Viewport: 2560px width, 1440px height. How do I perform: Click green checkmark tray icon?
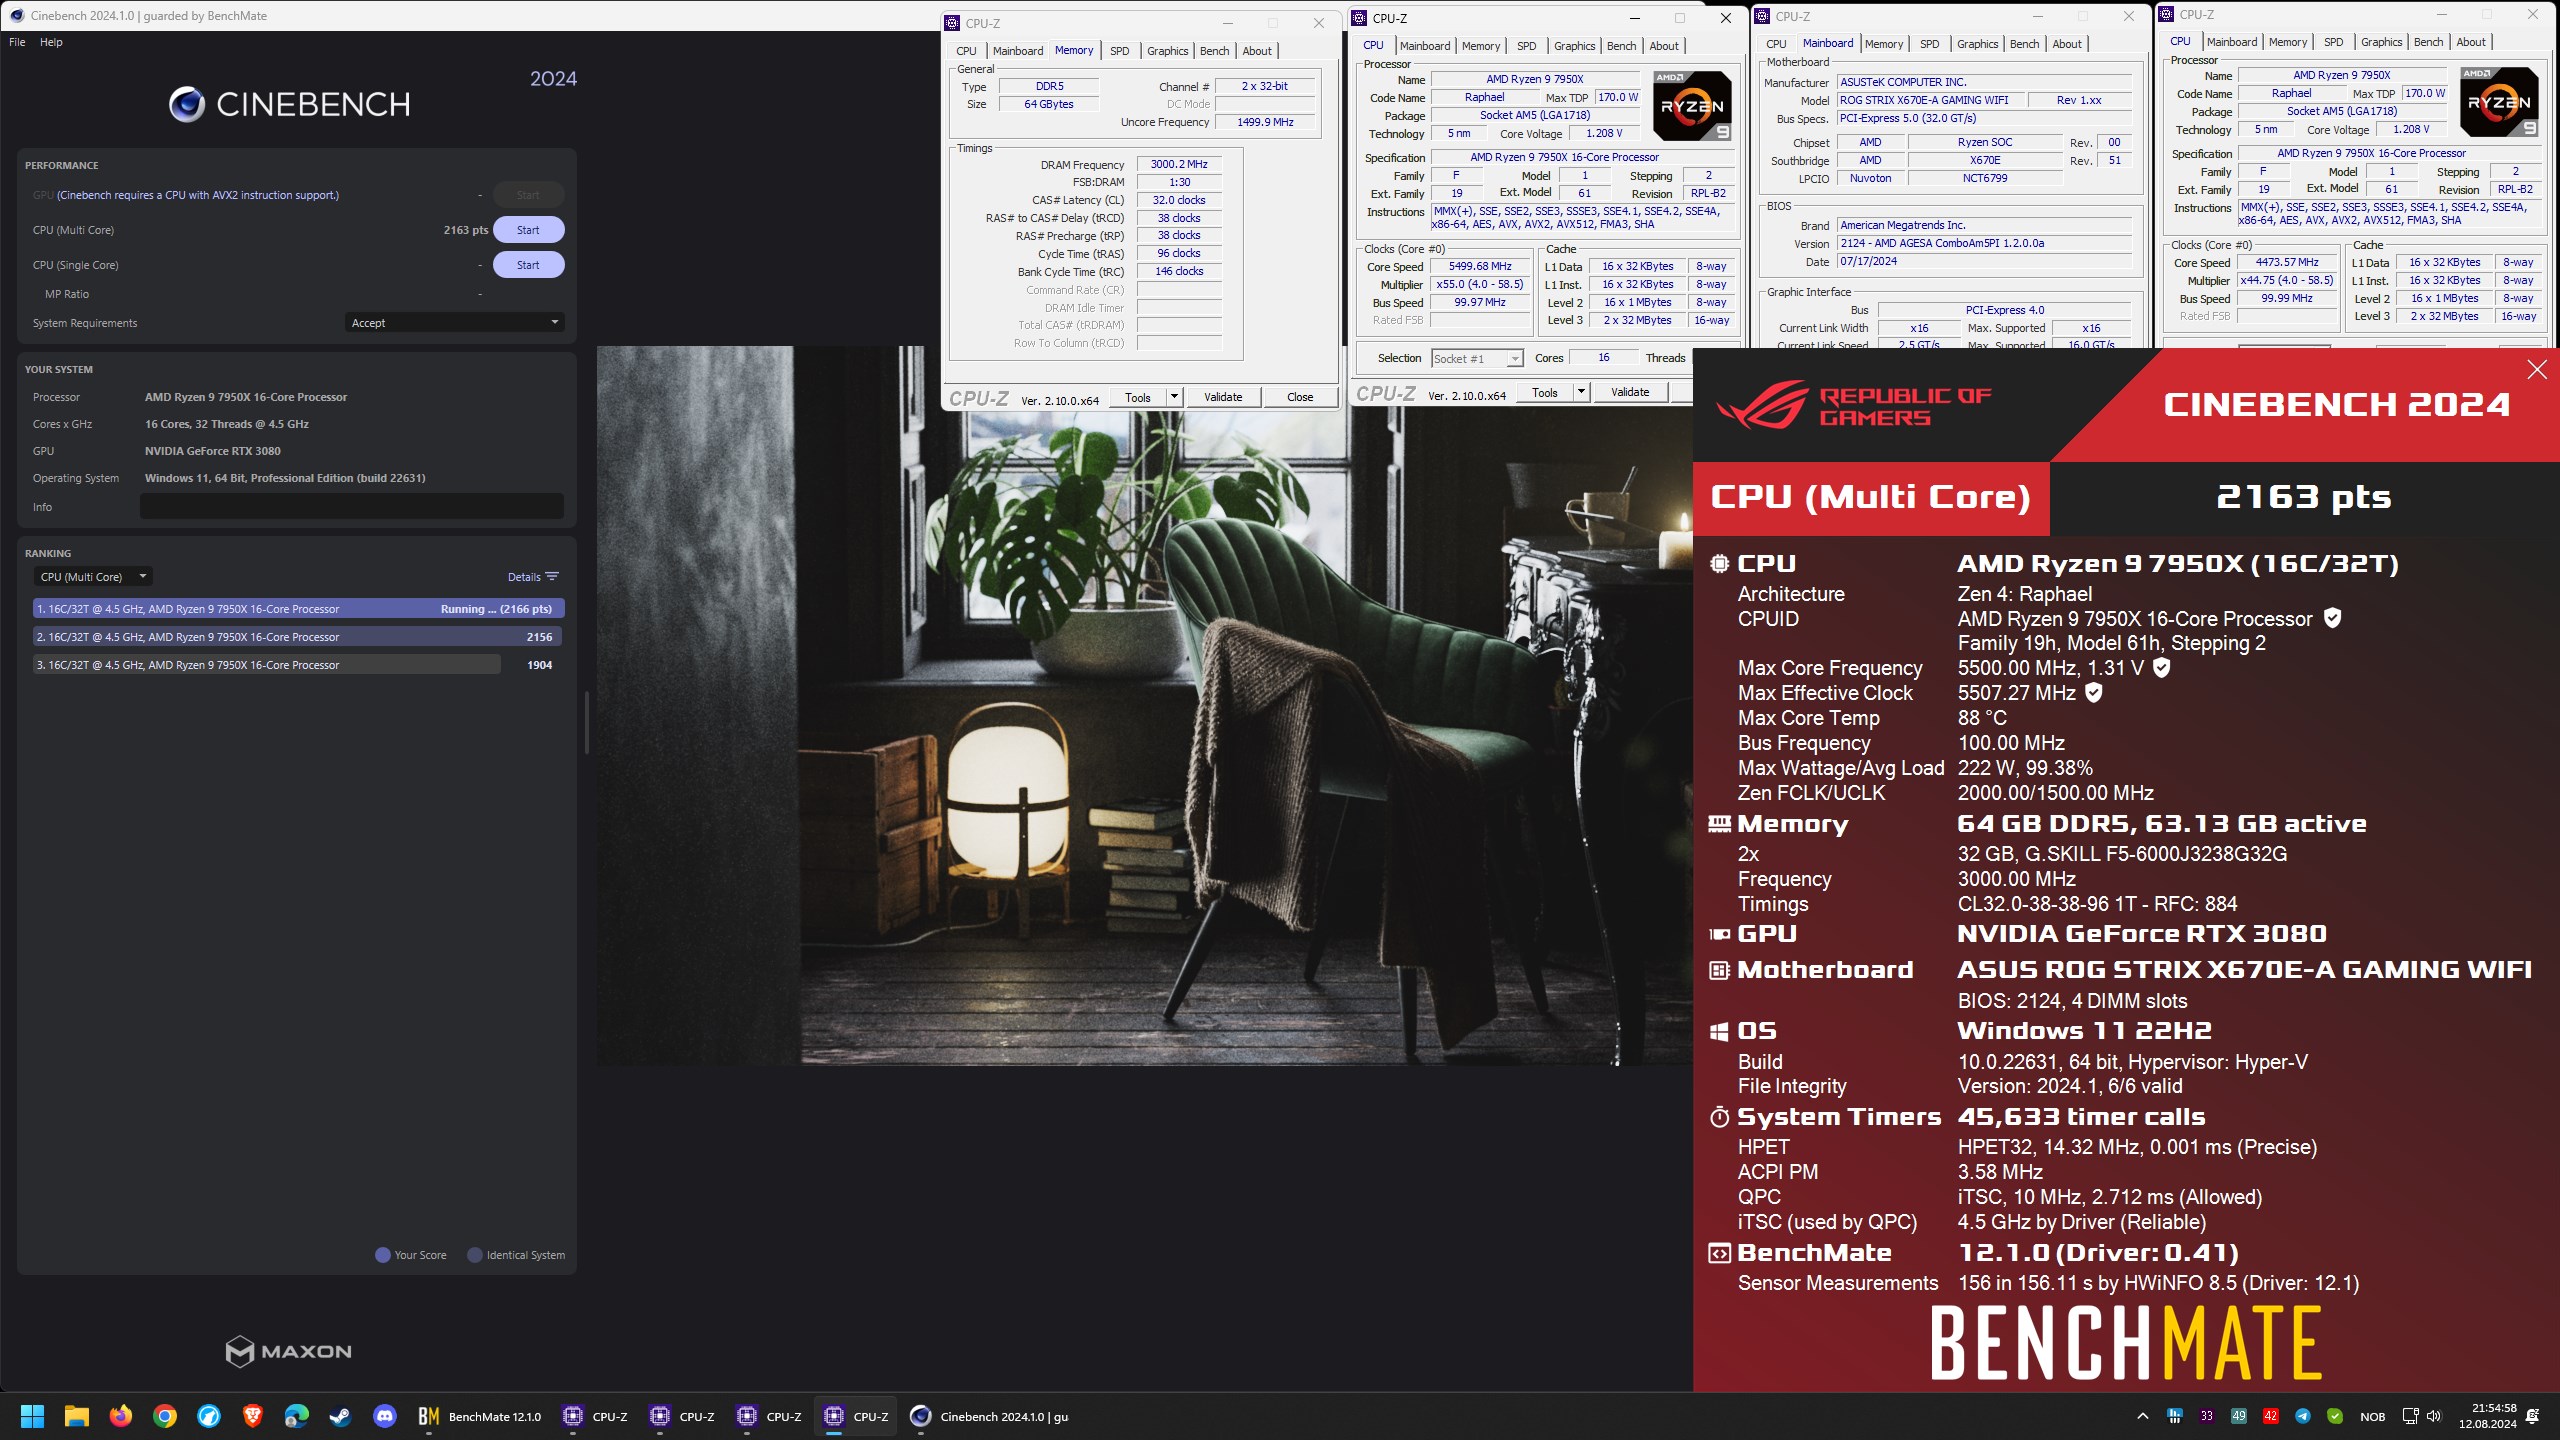tap(2335, 1416)
